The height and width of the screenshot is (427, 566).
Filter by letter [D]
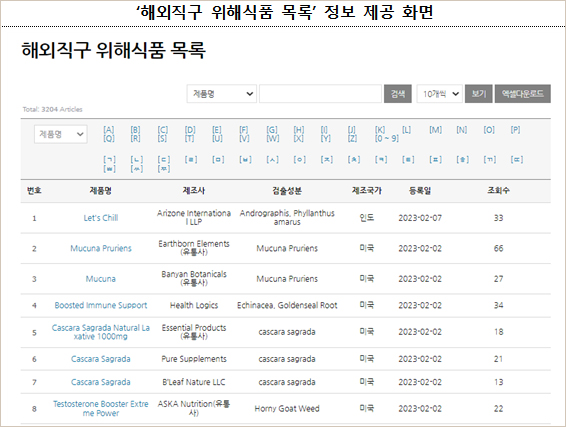(x=190, y=130)
